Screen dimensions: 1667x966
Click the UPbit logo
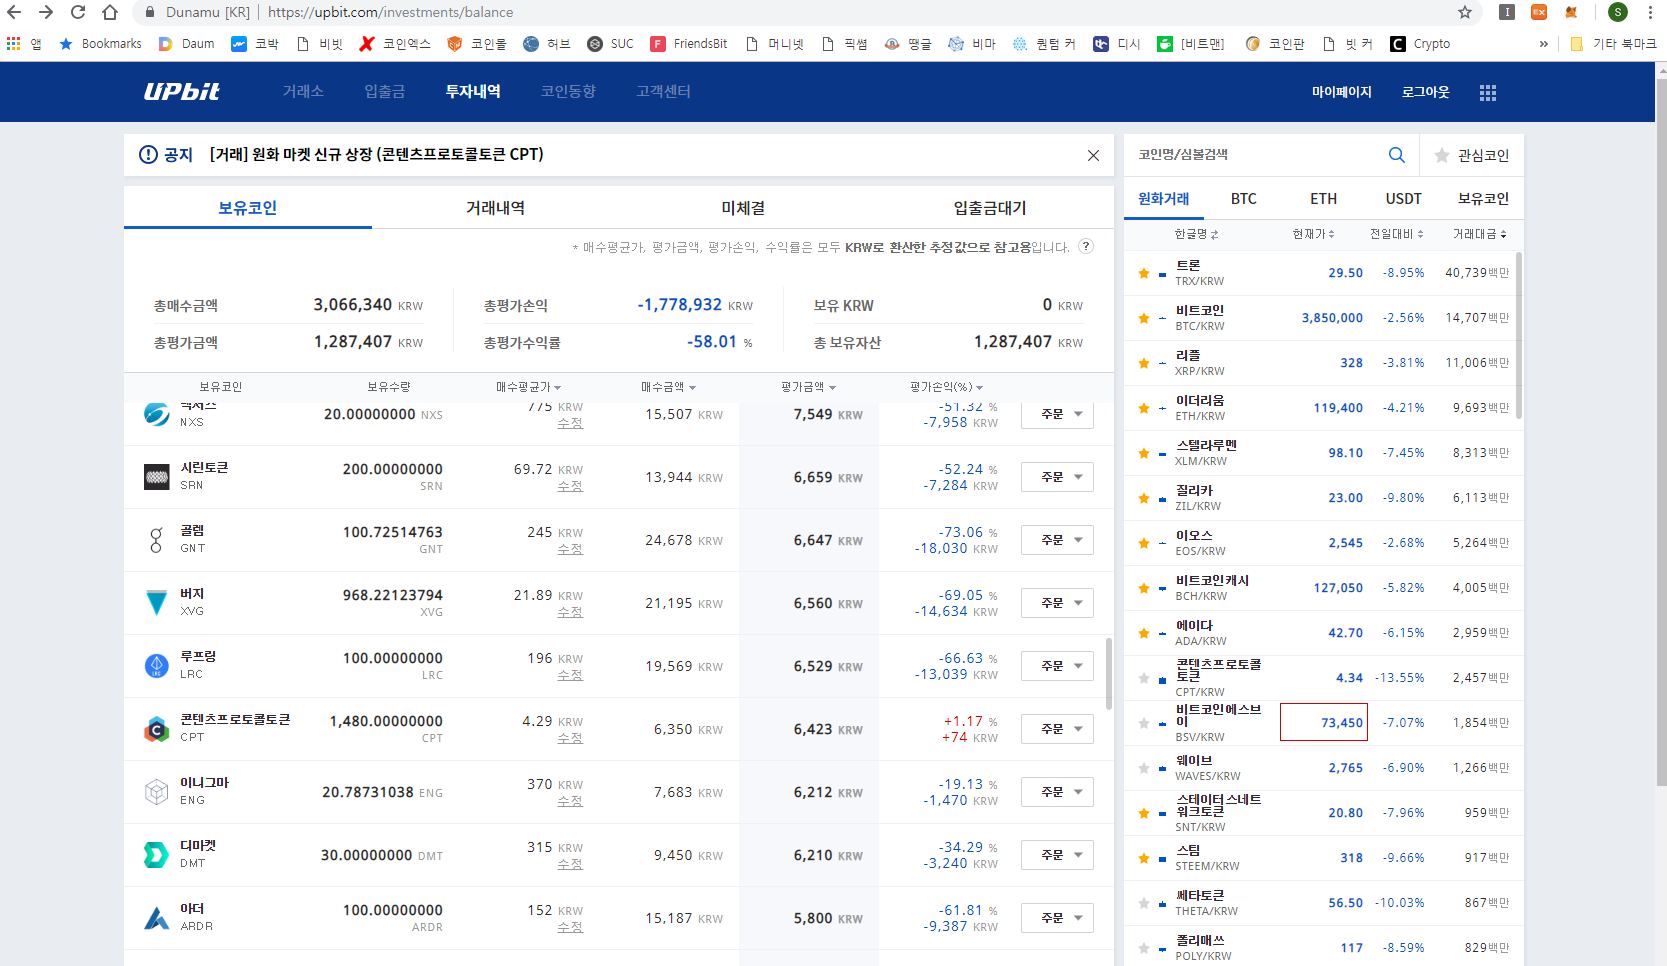click(x=181, y=92)
